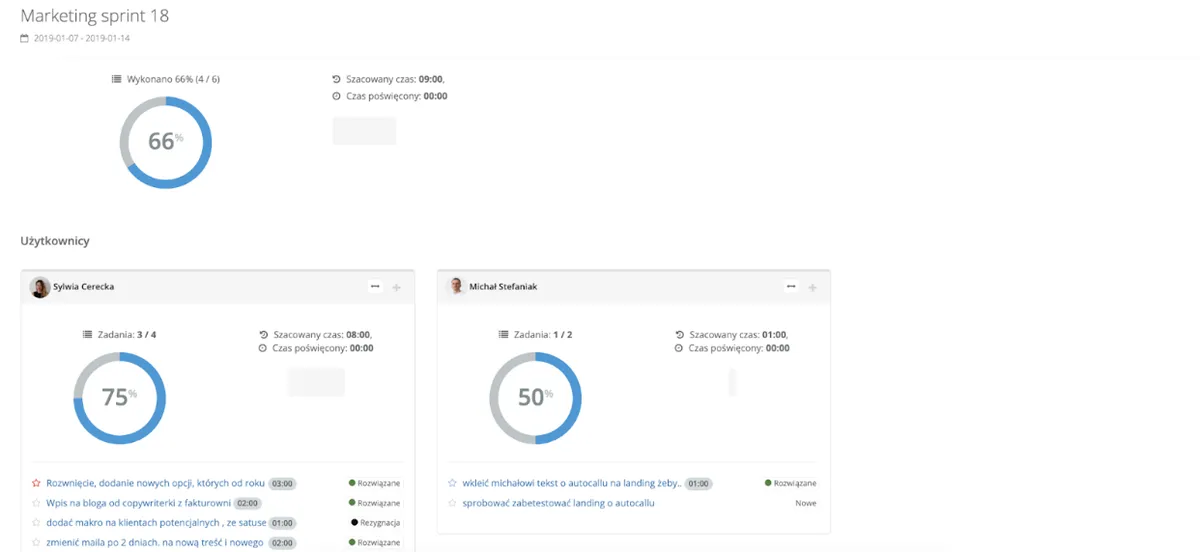Click the calendar icon beside the sprint dates
This screenshot has height=552, width=1200.
[x=24, y=38]
